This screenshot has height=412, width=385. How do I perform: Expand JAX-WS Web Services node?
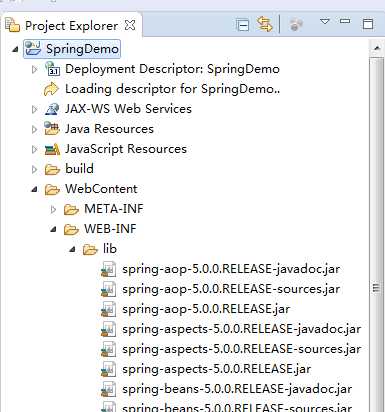[x=34, y=109]
